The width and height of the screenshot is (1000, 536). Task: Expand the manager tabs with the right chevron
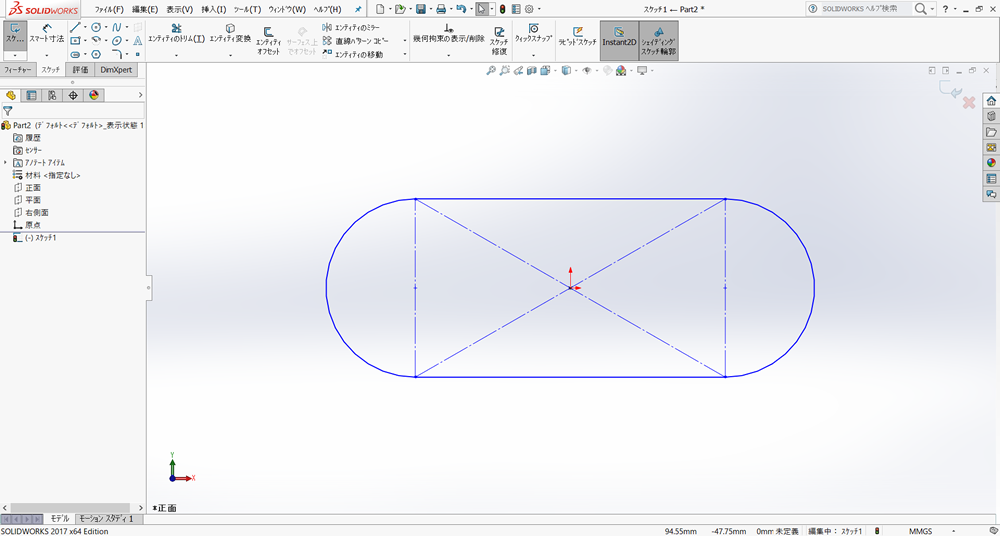(140, 95)
